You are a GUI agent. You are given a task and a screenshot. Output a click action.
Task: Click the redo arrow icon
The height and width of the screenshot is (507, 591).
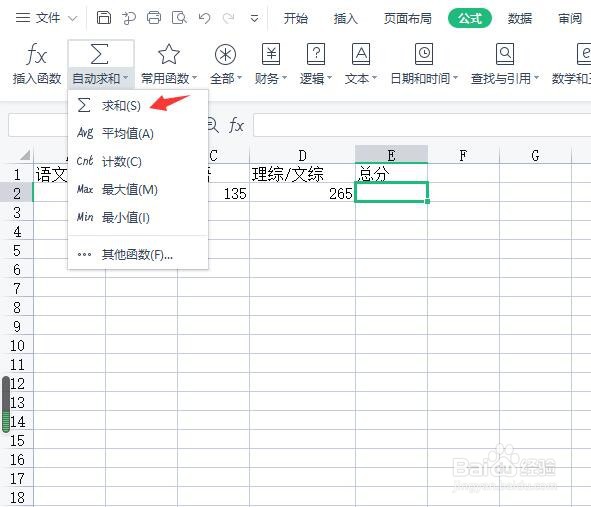[228, 18]
